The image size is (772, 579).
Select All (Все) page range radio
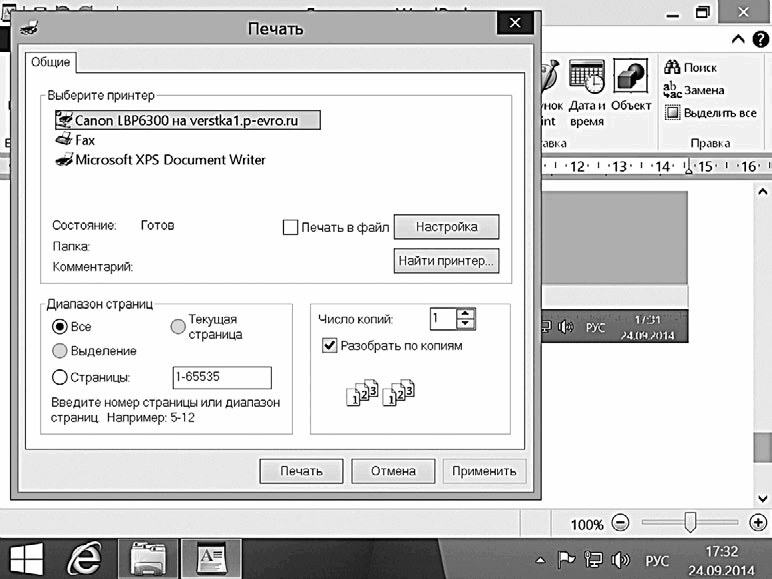coord(60,326)
